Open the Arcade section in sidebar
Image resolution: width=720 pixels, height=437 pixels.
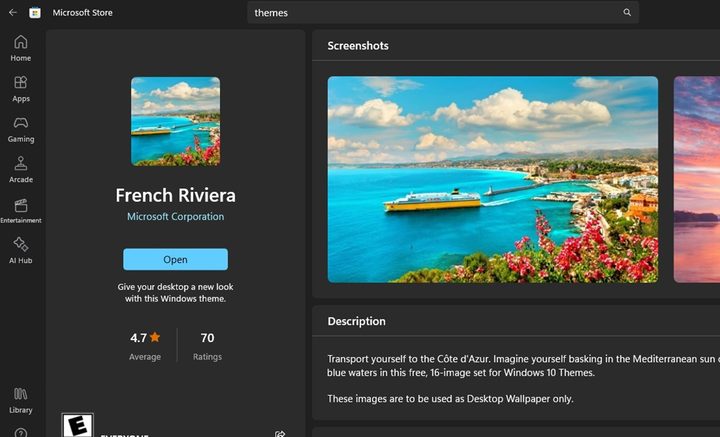point(21,169)
